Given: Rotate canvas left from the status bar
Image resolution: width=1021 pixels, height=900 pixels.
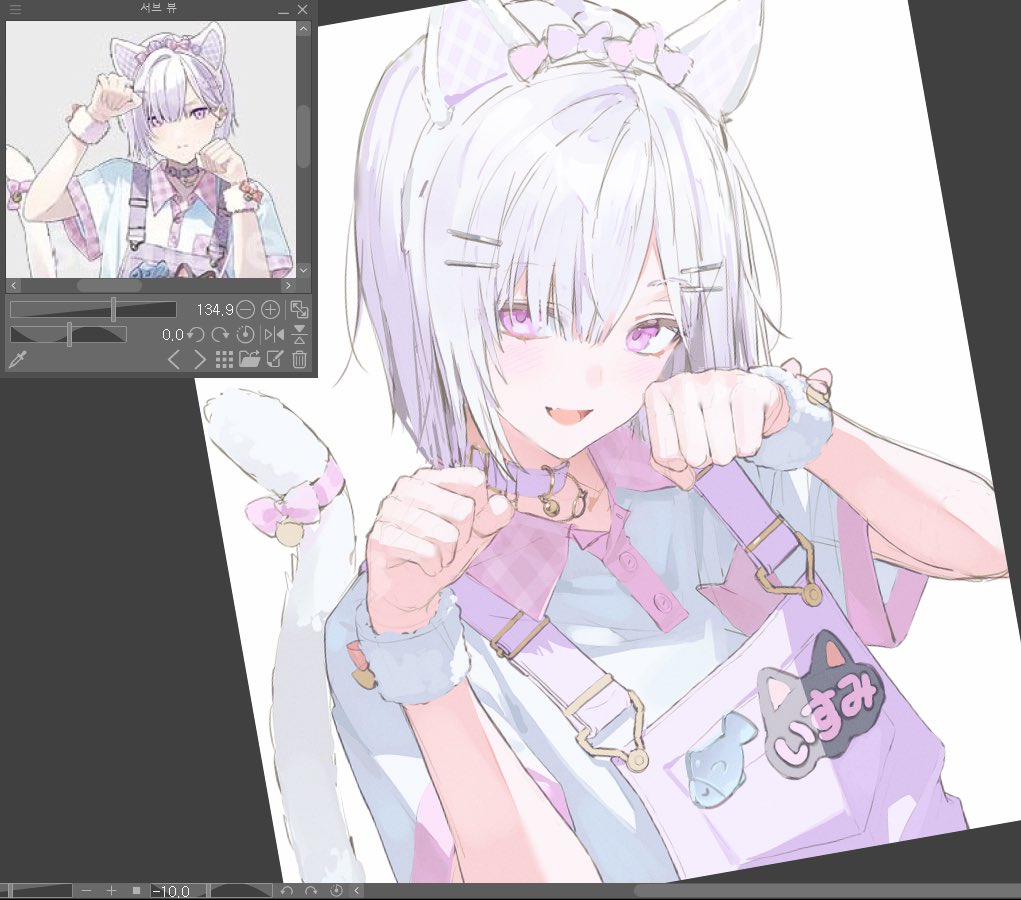Looking at the screenshot, I should point(287,891).
